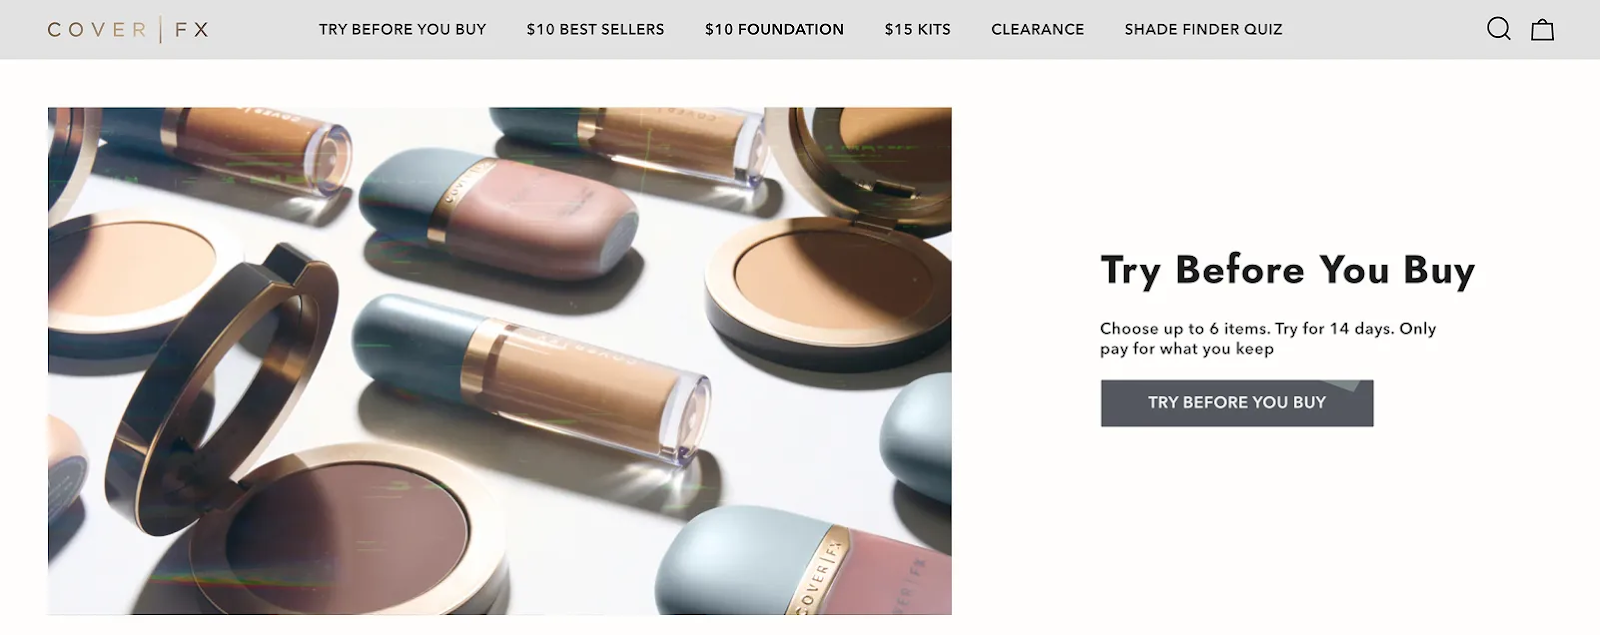Open the $10 Foundation nav link
This screenshot has width=1600, height=635.
[x=774, y=29]
